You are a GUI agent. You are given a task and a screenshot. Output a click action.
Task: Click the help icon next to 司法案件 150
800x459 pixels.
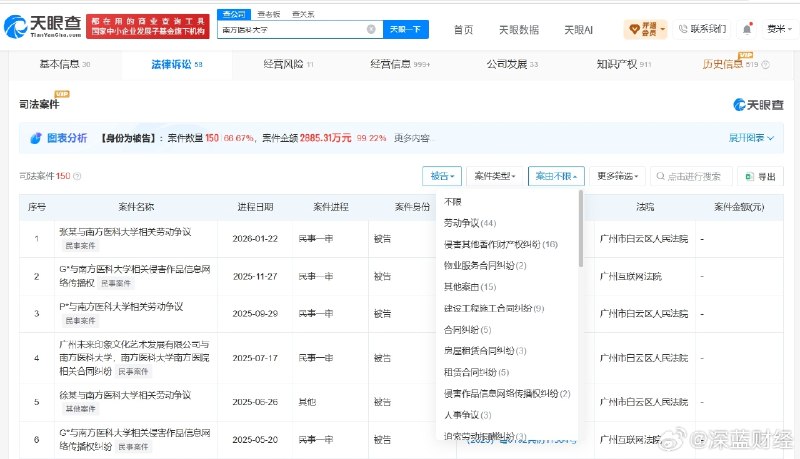tap(78, 176)
